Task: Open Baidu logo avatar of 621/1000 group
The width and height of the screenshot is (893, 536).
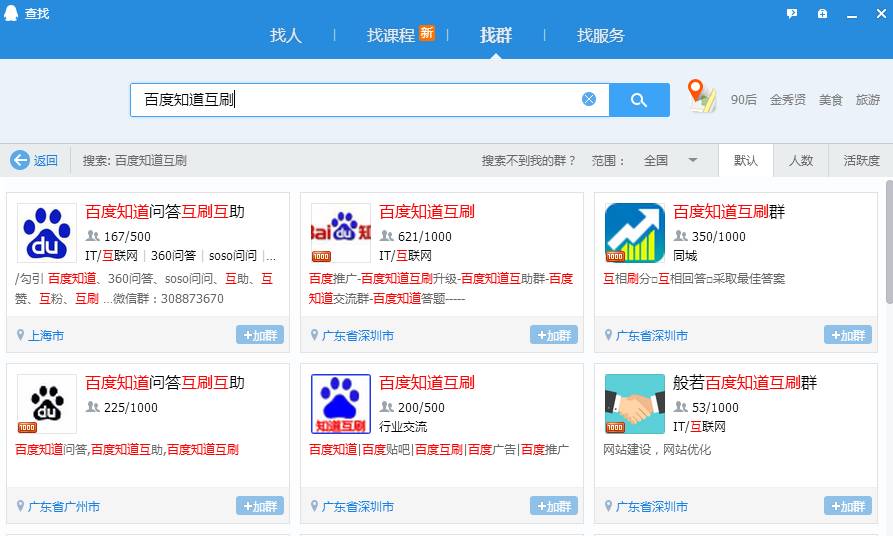Action: click(341, 233)
